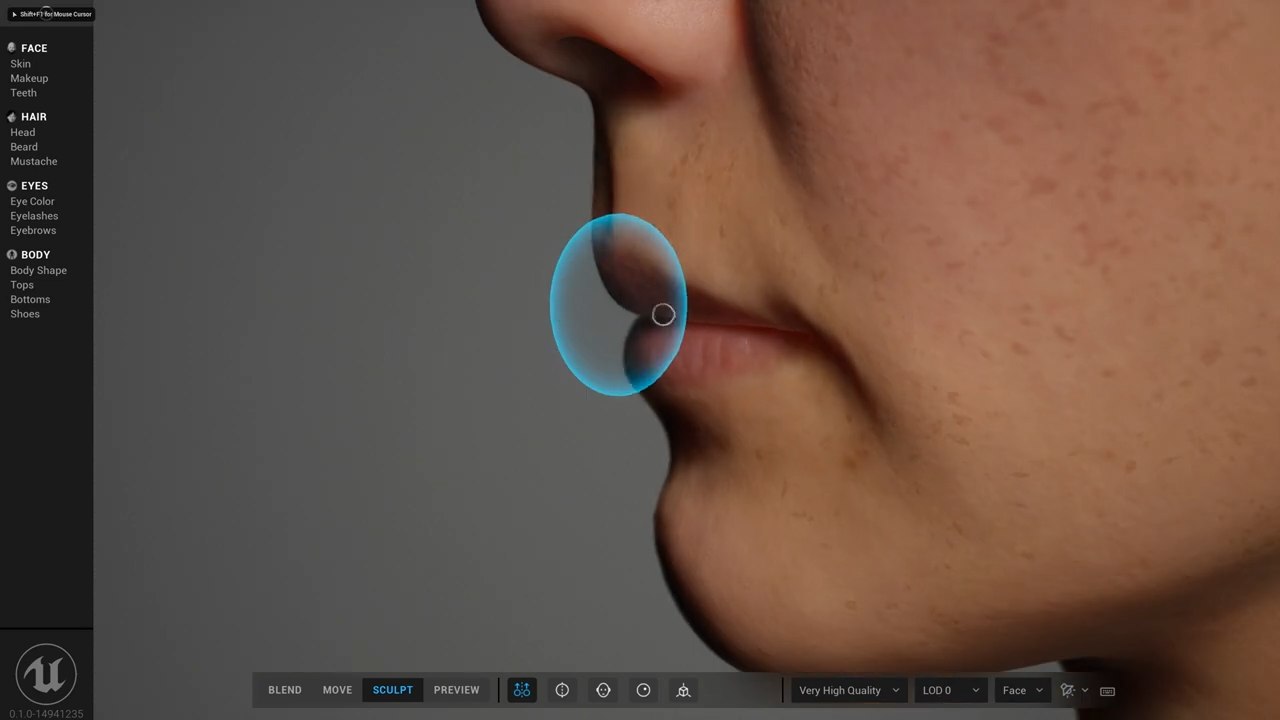Click the render settings icon right of the Face dropdown
This screenshot has width=1280, height=720.
point(1068,690)
